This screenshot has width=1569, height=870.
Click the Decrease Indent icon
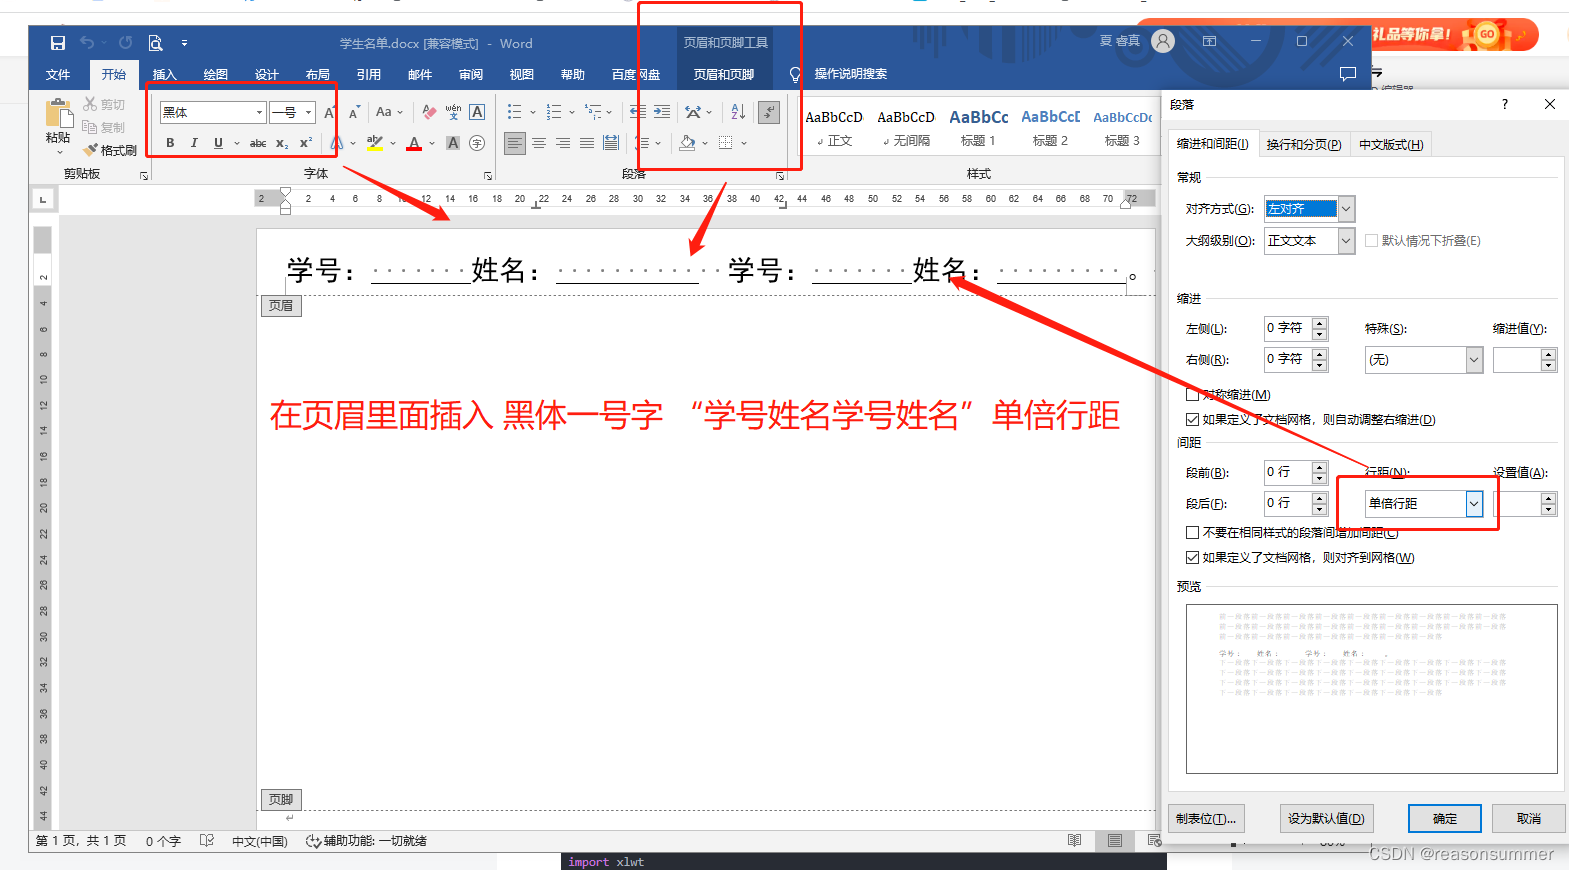coord(638,112)
